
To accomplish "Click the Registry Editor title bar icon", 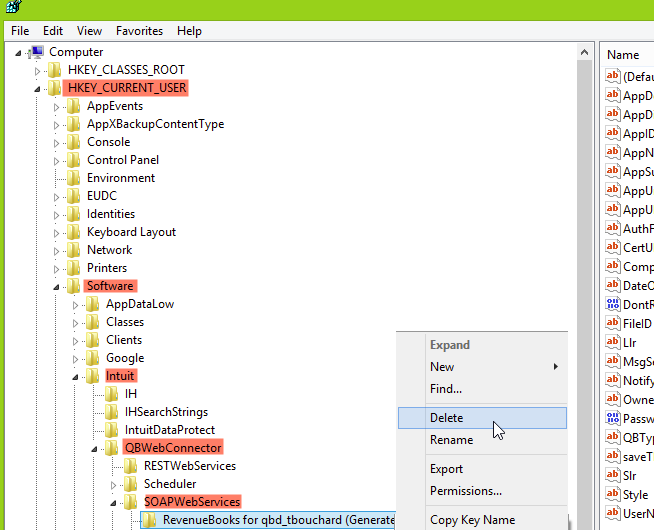I will pos(13,6).
